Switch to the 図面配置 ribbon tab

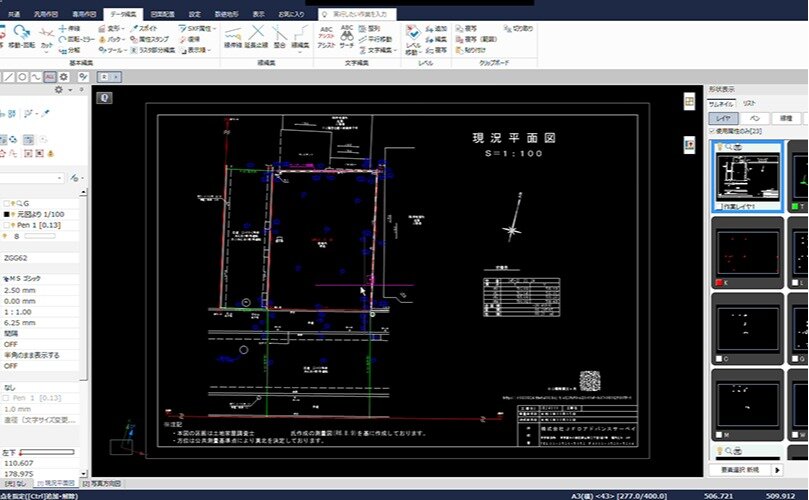161,15
